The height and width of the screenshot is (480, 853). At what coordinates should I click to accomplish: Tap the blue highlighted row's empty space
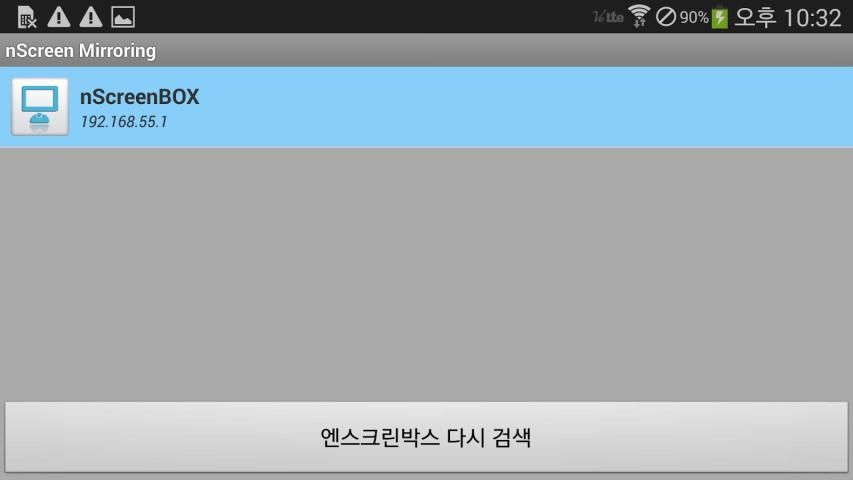pos(522,107)
